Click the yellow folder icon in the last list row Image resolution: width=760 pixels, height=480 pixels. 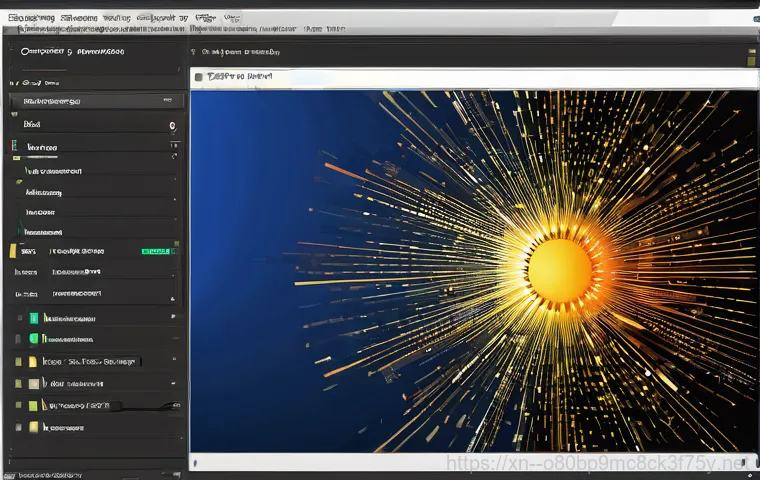coord(33,427)
